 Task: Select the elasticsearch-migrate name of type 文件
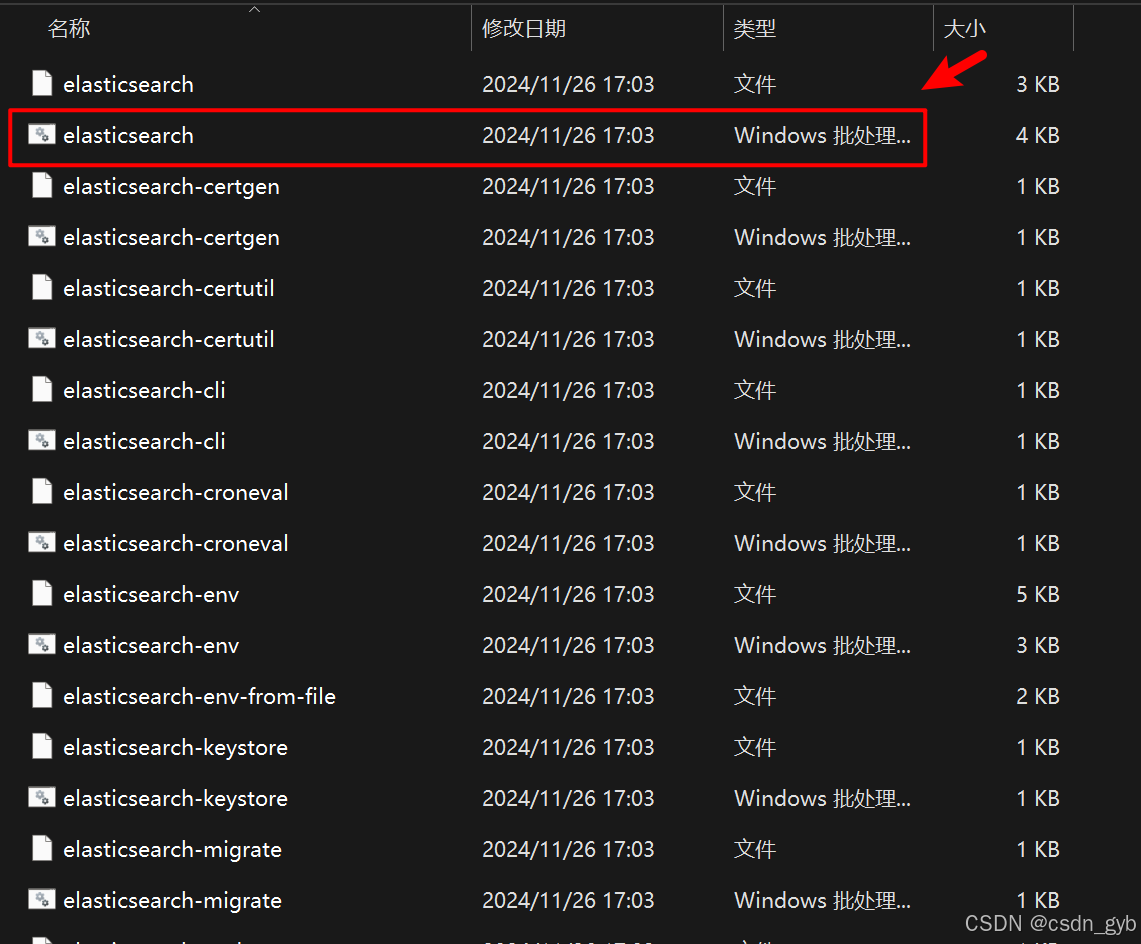(172, 849)
